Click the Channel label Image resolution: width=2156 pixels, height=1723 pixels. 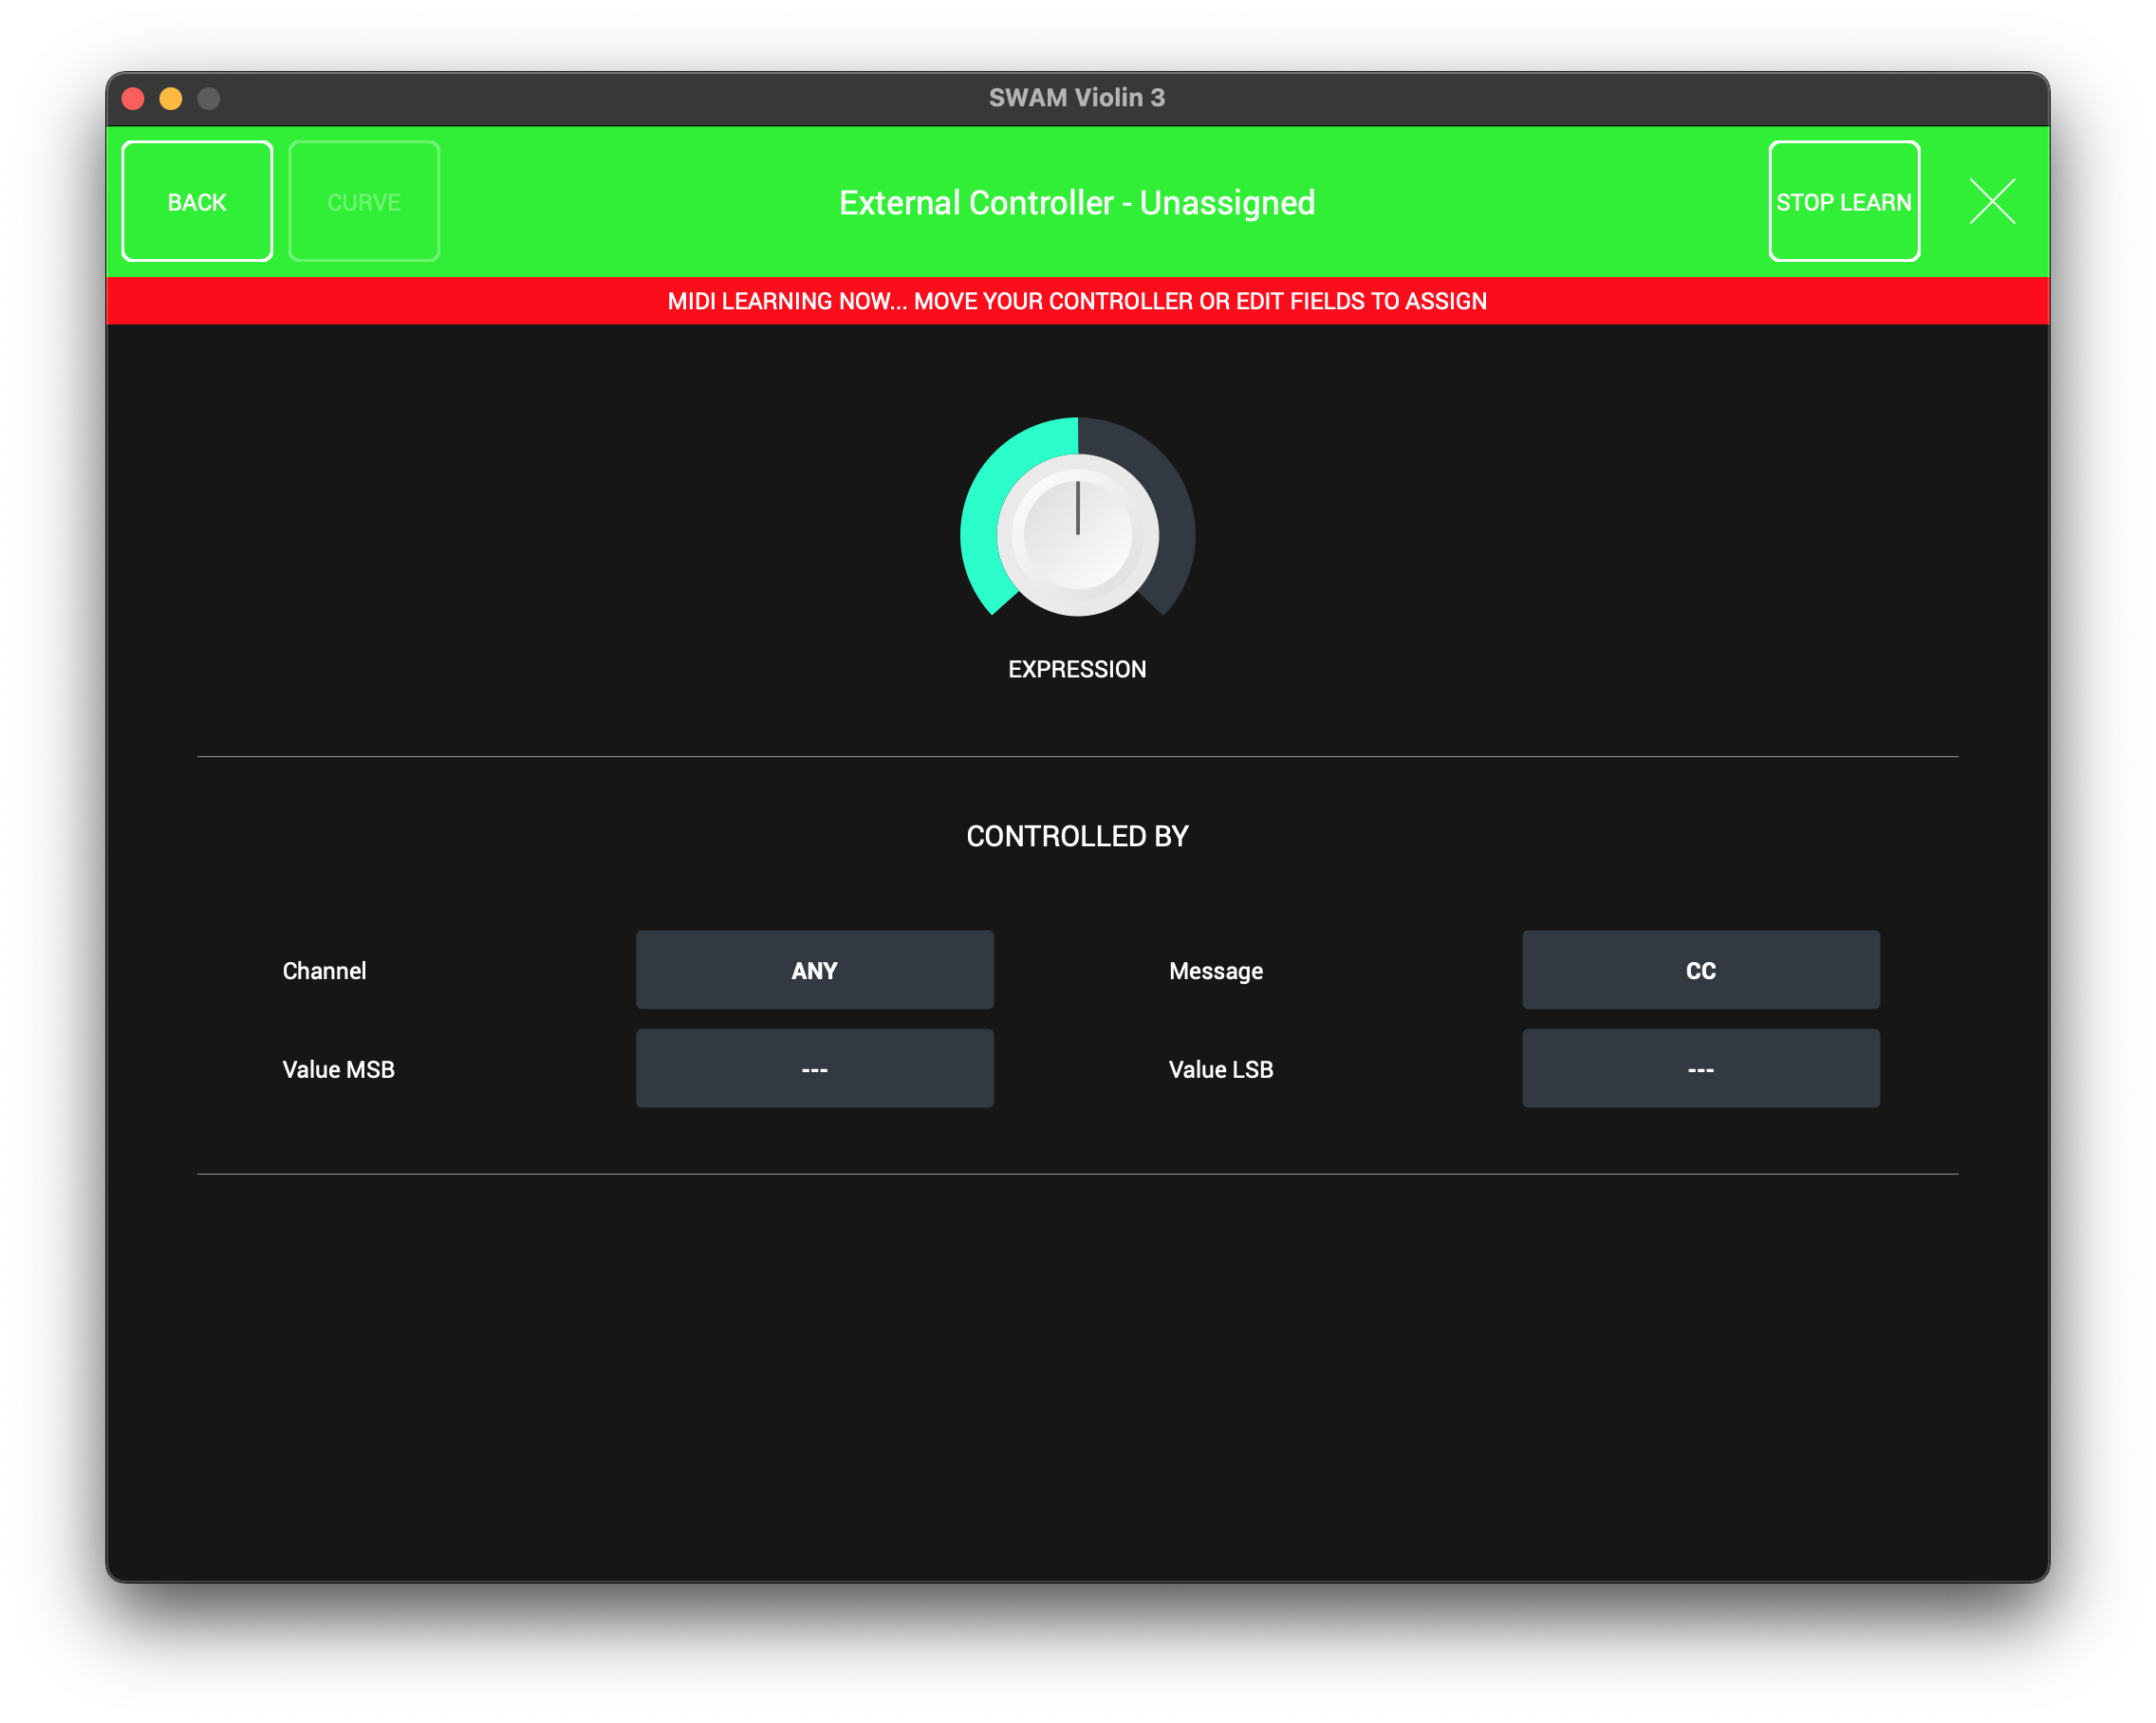pos(324,971)
